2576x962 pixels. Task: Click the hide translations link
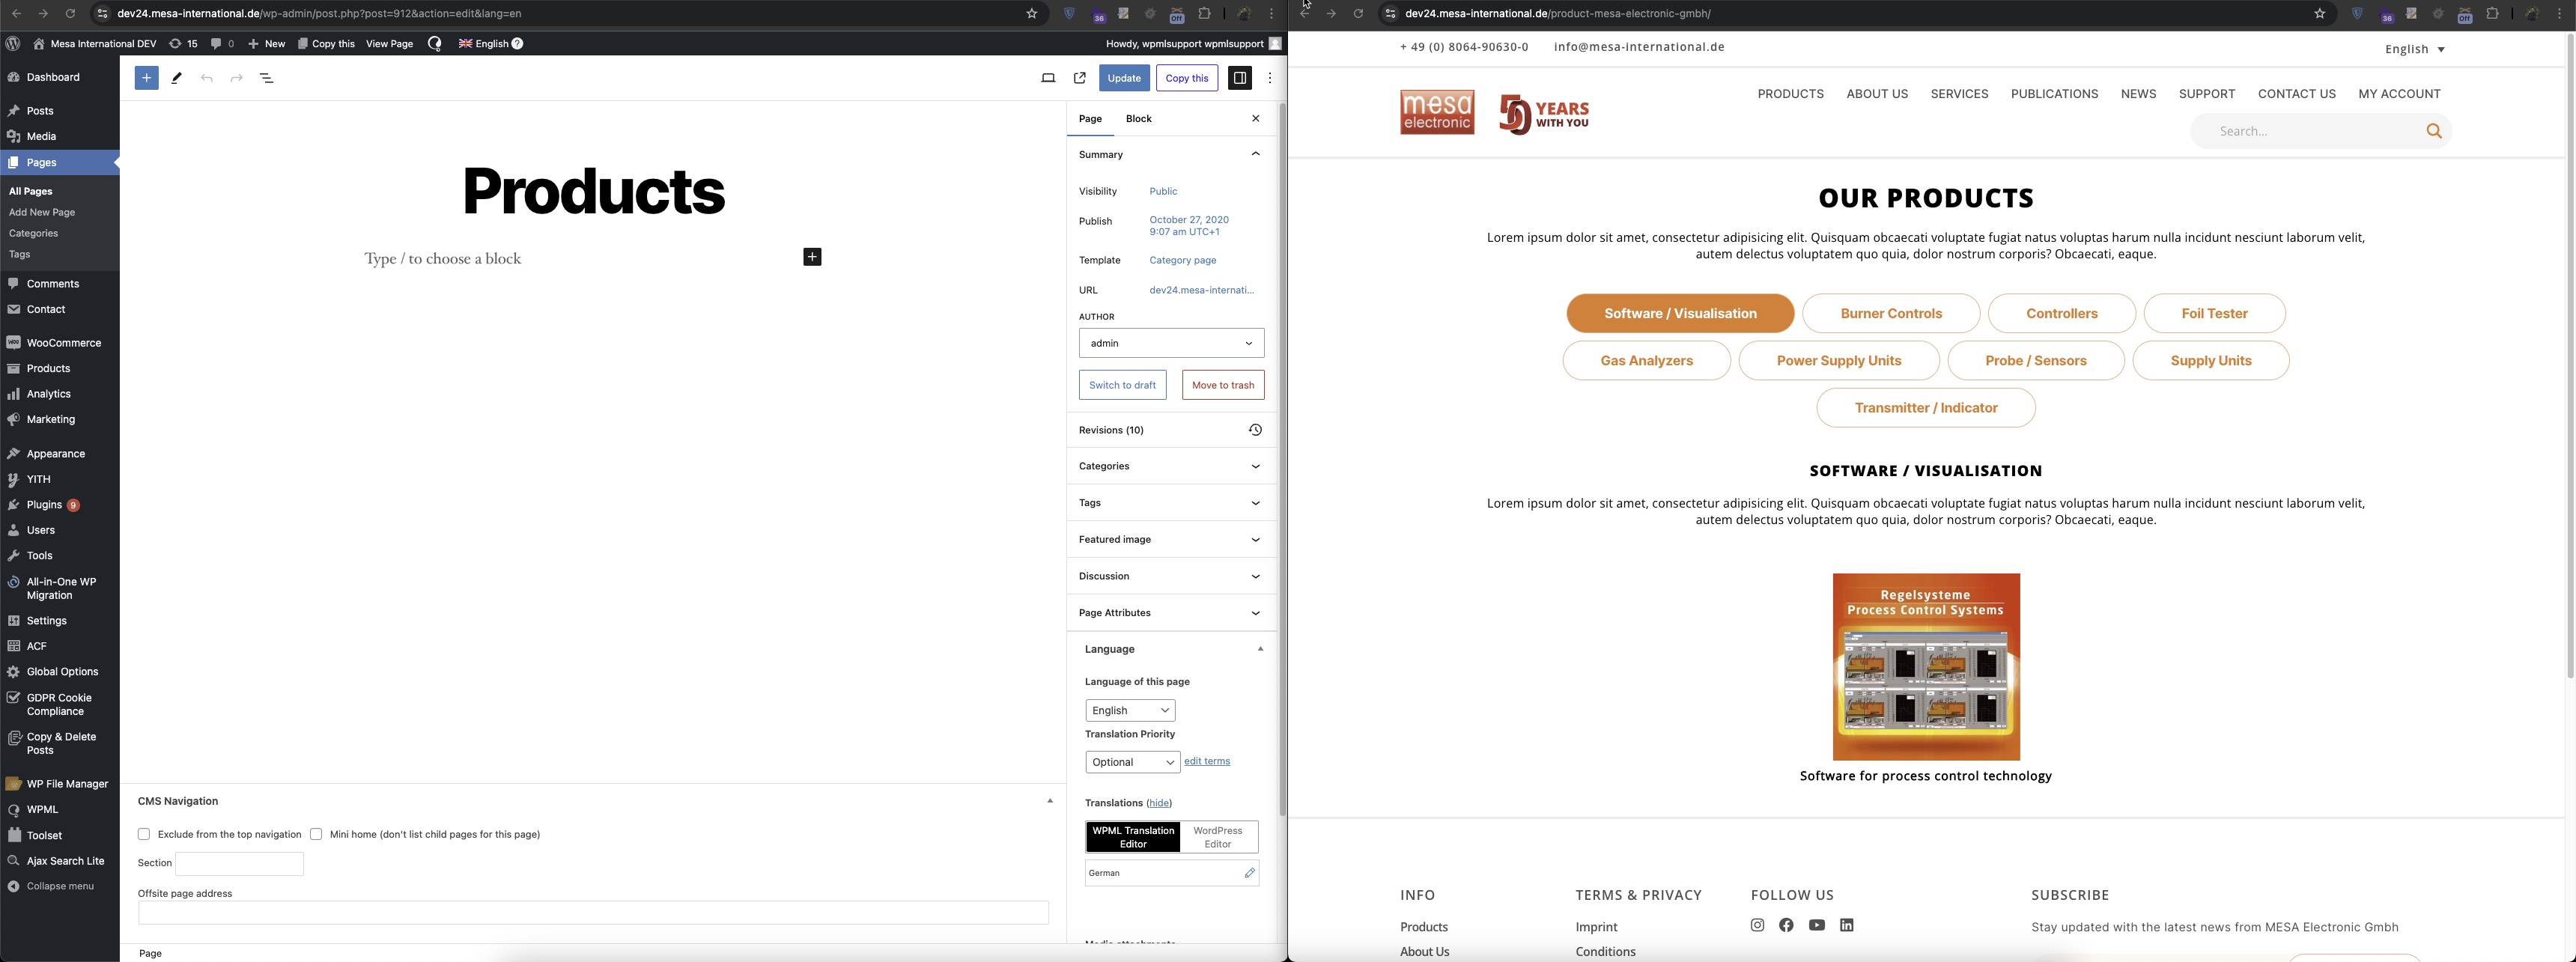[x=1159, y=804]
